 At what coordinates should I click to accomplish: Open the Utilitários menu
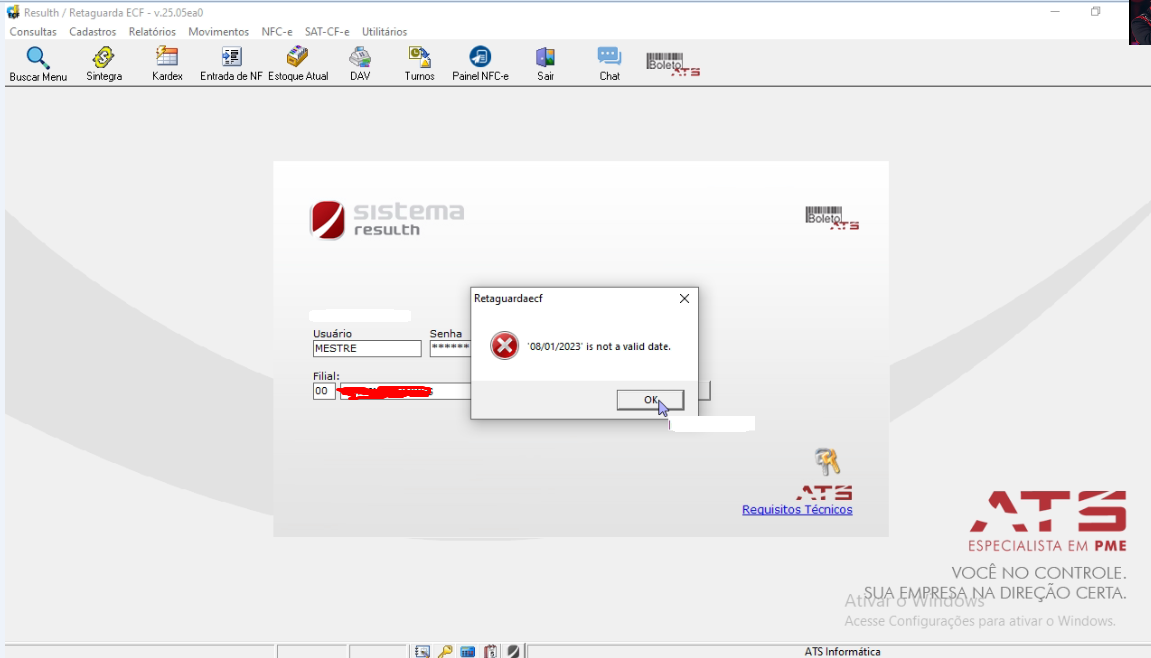tap(384, 32)
